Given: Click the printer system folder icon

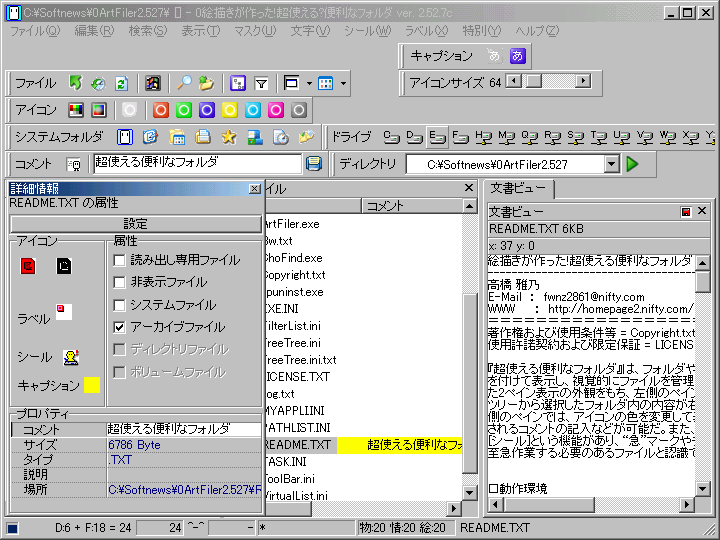Looking at the screenshot, I should [202, 137].
